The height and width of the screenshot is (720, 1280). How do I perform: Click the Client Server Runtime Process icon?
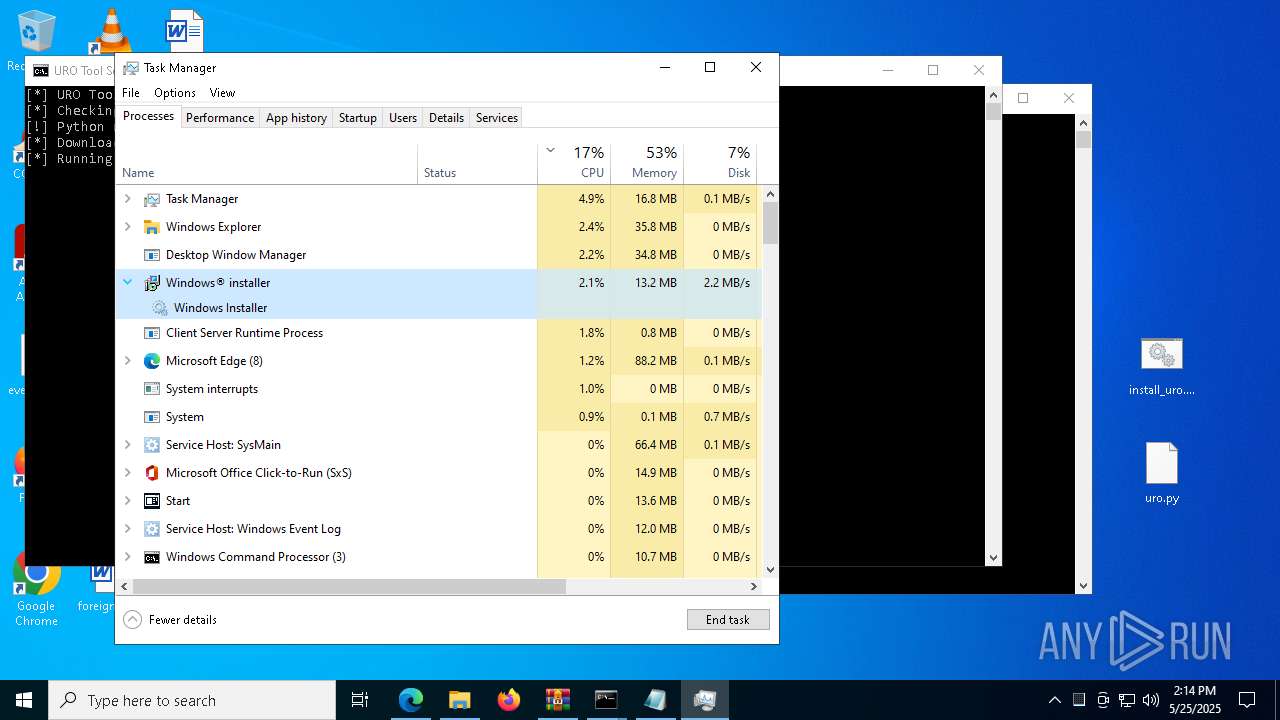click(152, 333)
